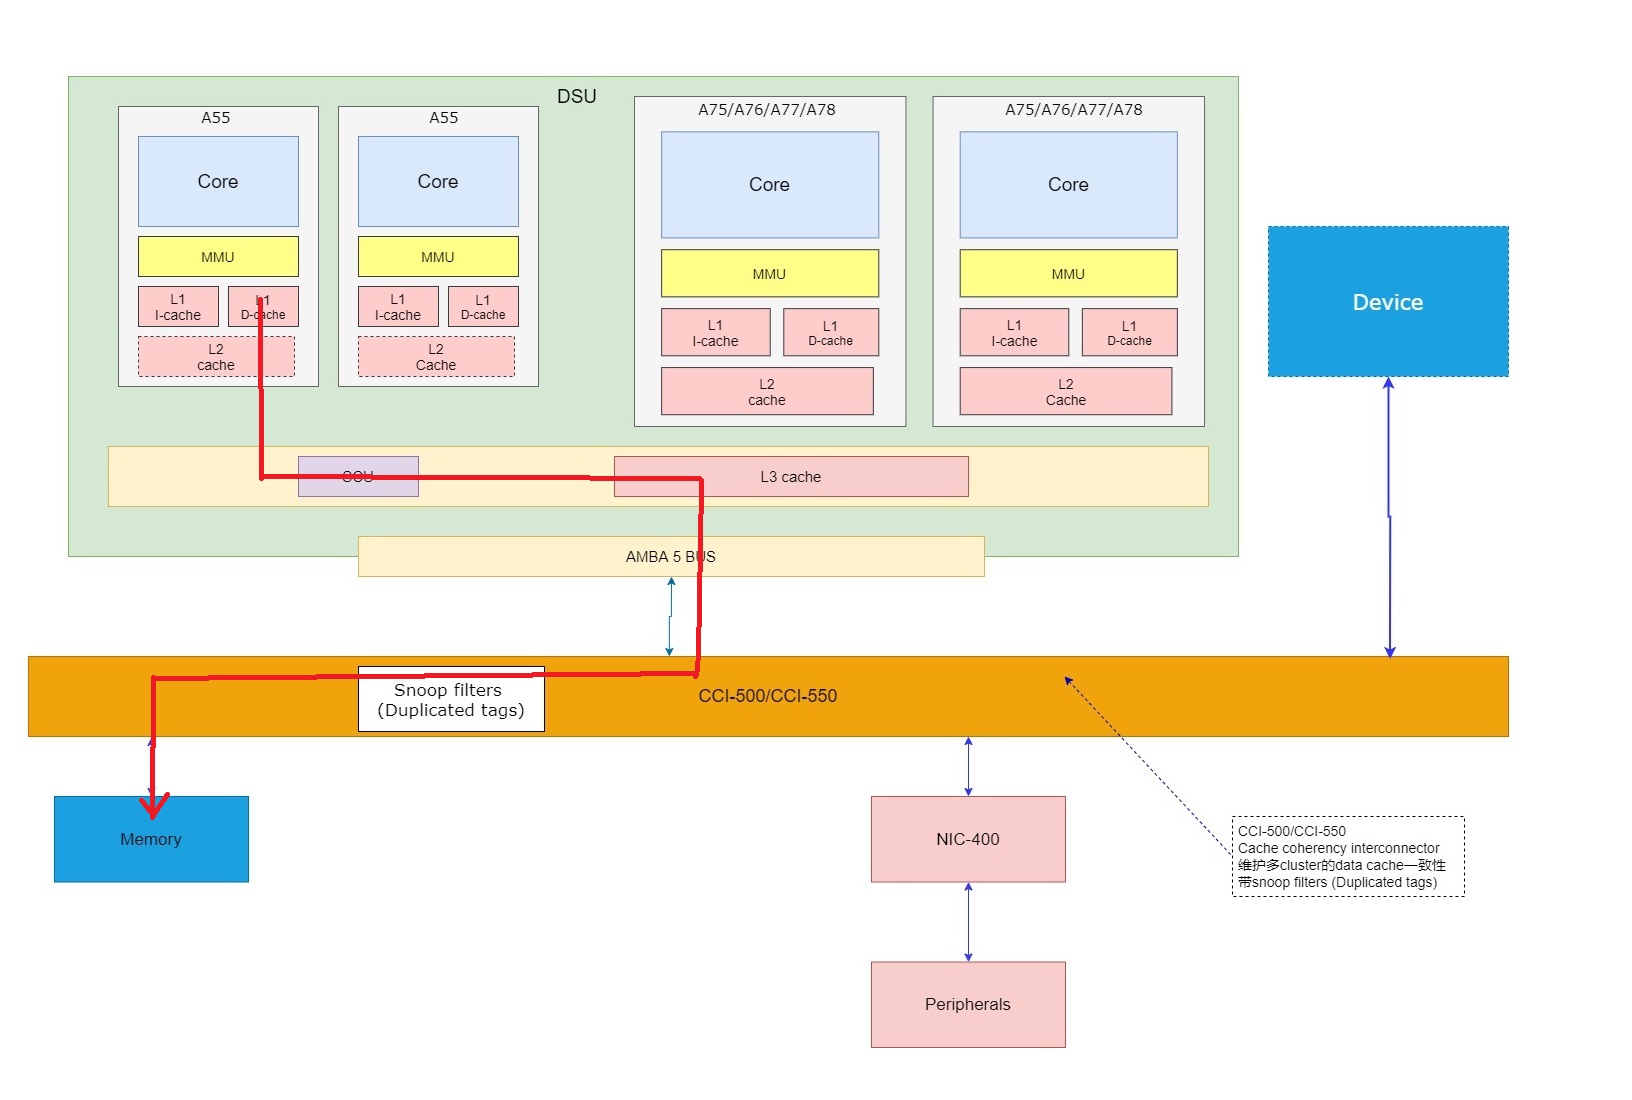
Task: Select the blue Device block
Action: (1388, 302)
